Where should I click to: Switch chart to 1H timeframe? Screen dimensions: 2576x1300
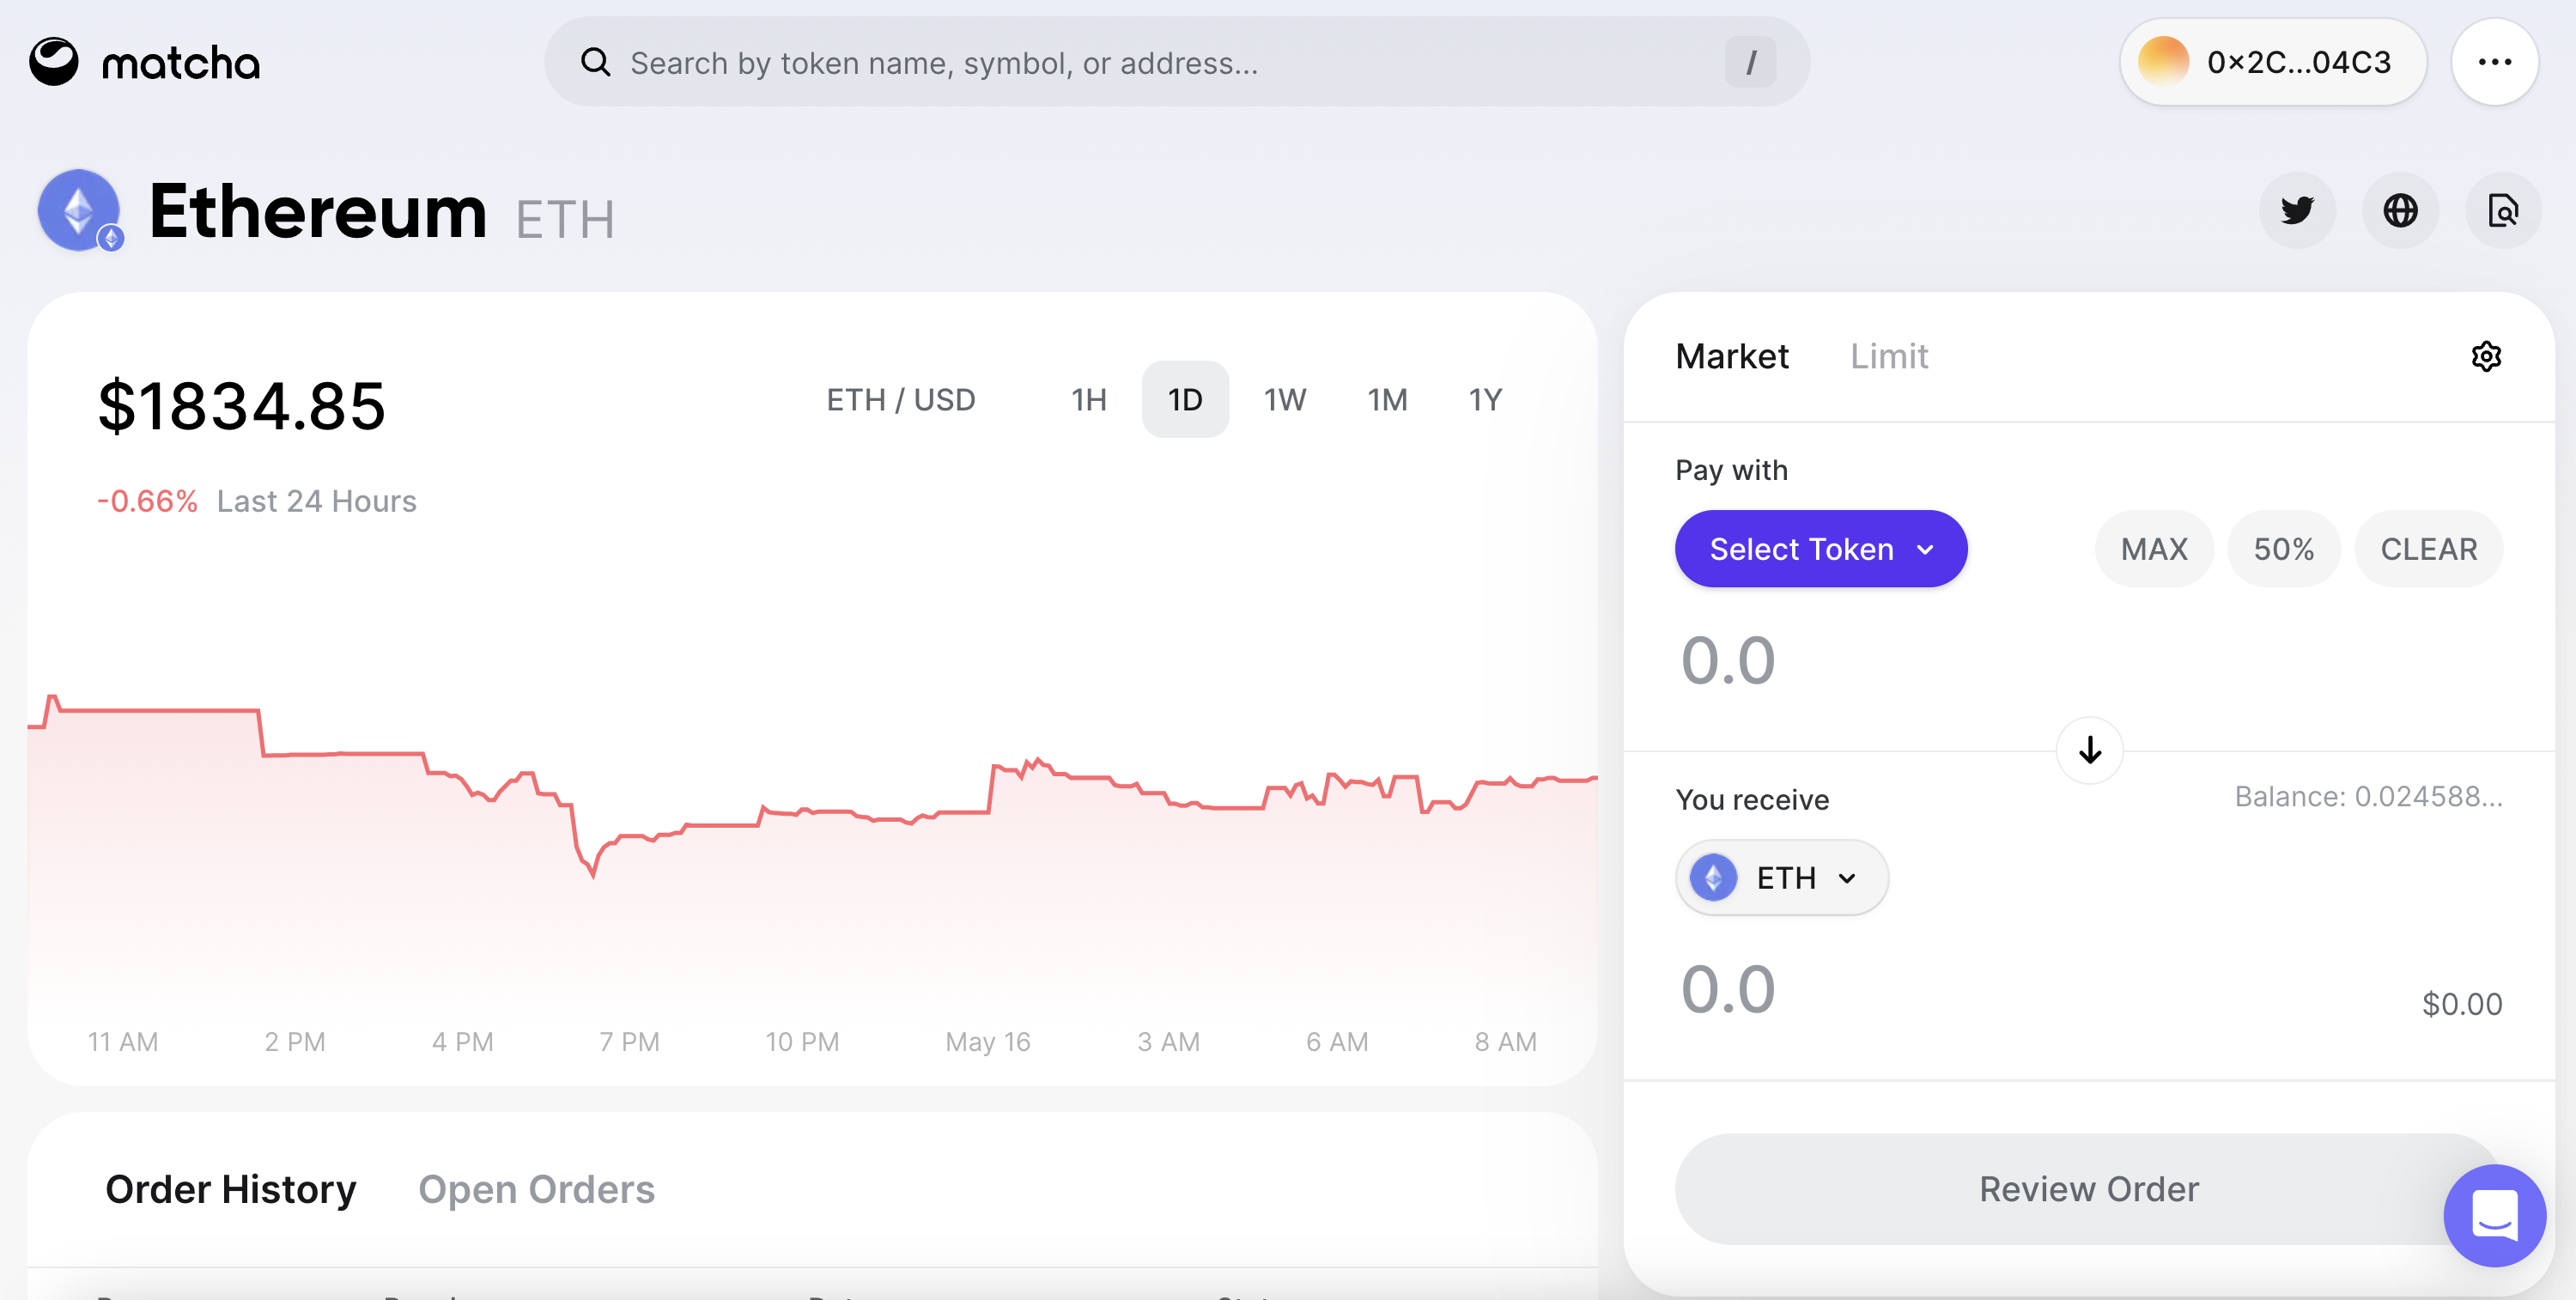point(1088,400)
